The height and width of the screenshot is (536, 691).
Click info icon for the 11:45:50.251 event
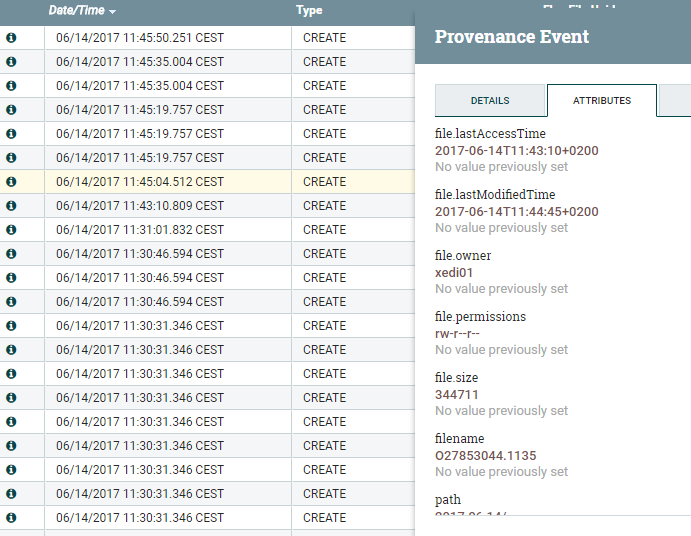point(12,37)
